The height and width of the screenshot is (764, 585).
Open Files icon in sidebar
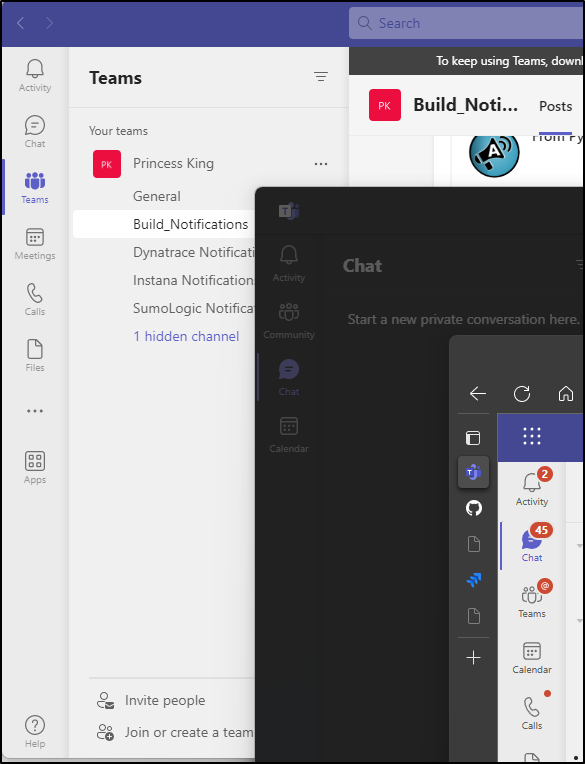[x=35, y=356]
